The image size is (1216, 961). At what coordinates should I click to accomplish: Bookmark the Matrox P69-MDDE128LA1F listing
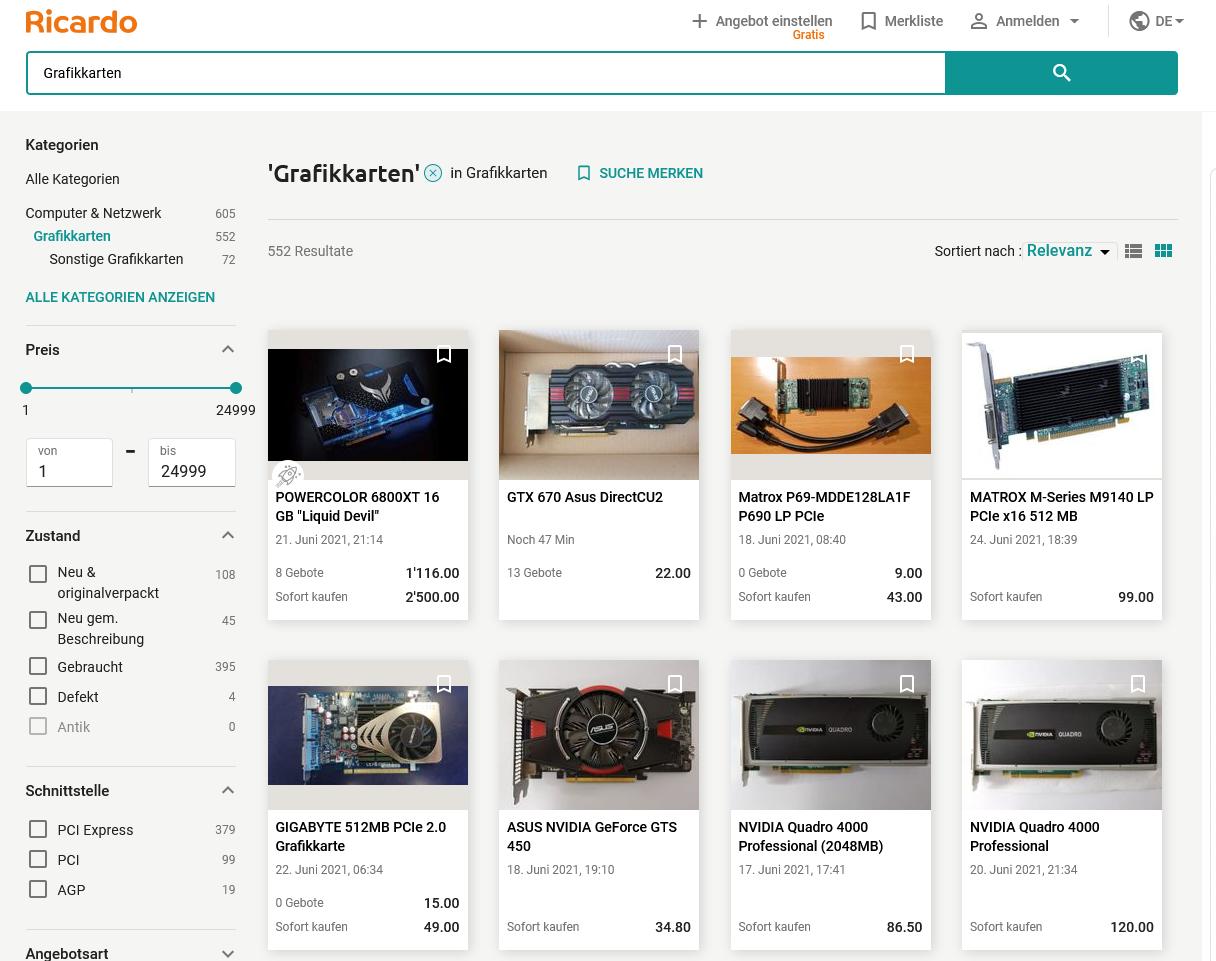coord(907,355)
